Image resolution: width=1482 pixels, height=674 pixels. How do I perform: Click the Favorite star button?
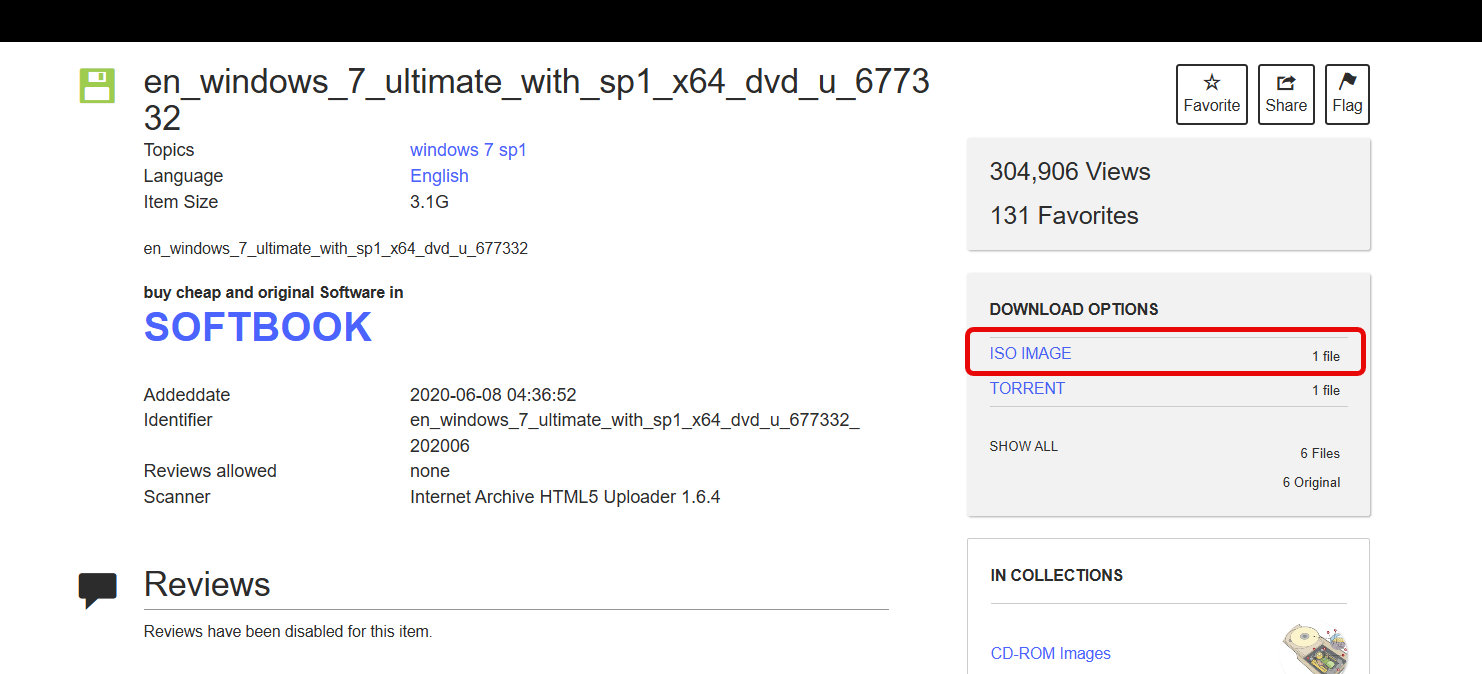point(1211,94)
